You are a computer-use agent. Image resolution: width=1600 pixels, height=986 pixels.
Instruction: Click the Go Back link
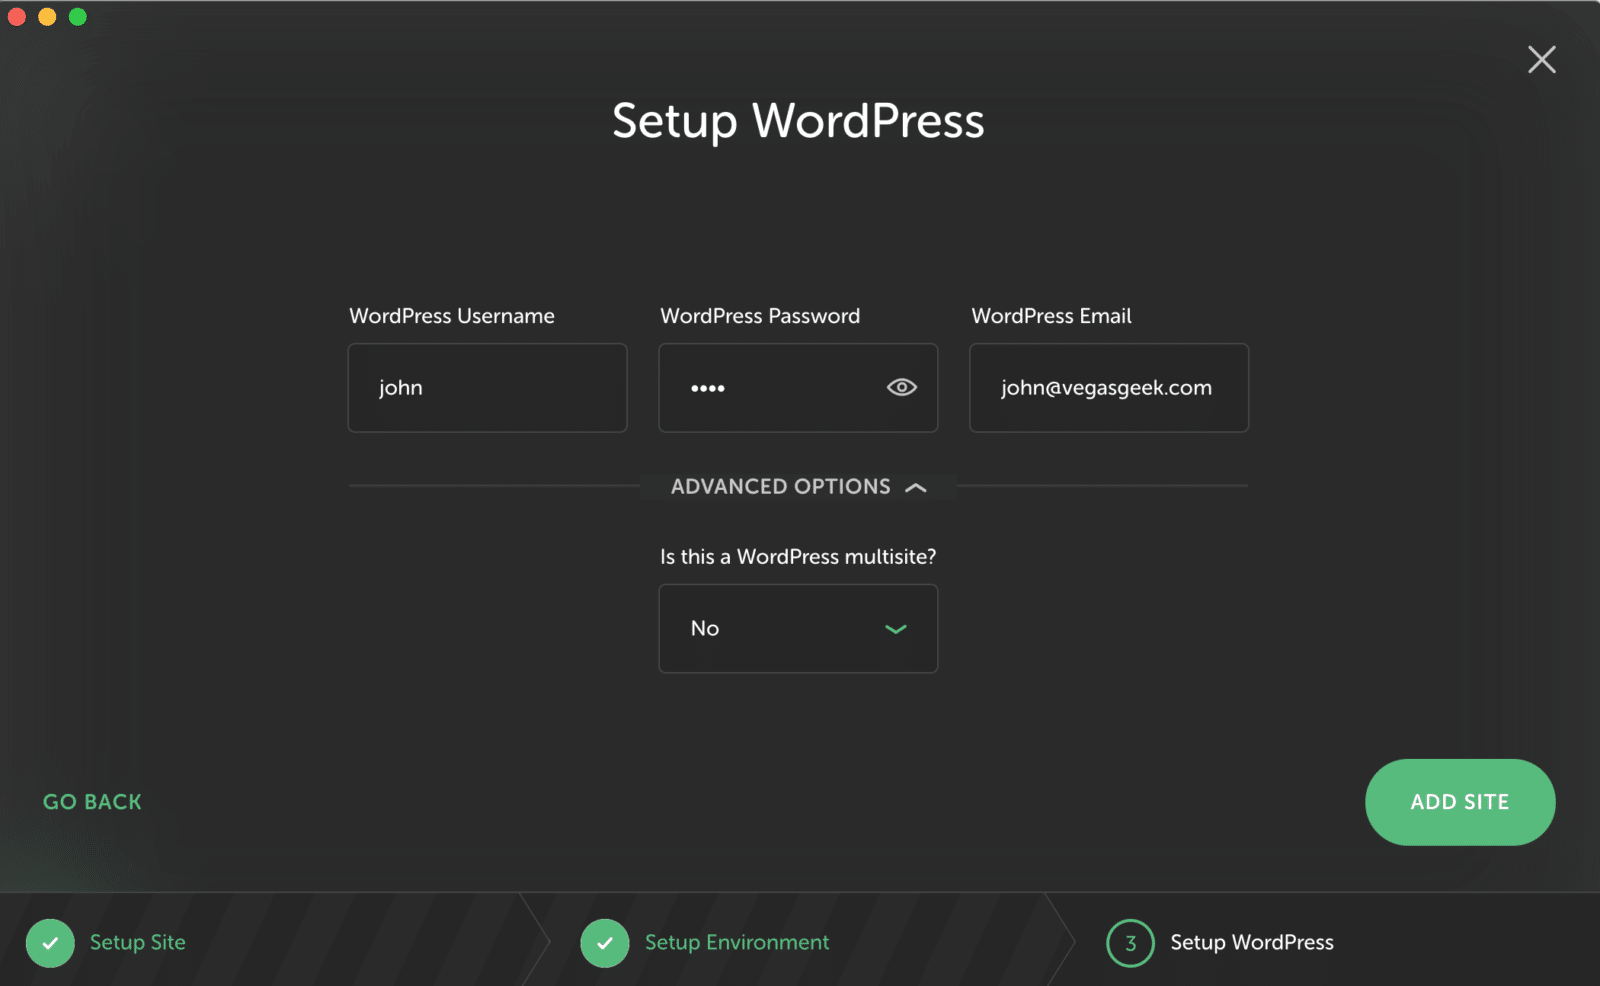coord(92,802)
